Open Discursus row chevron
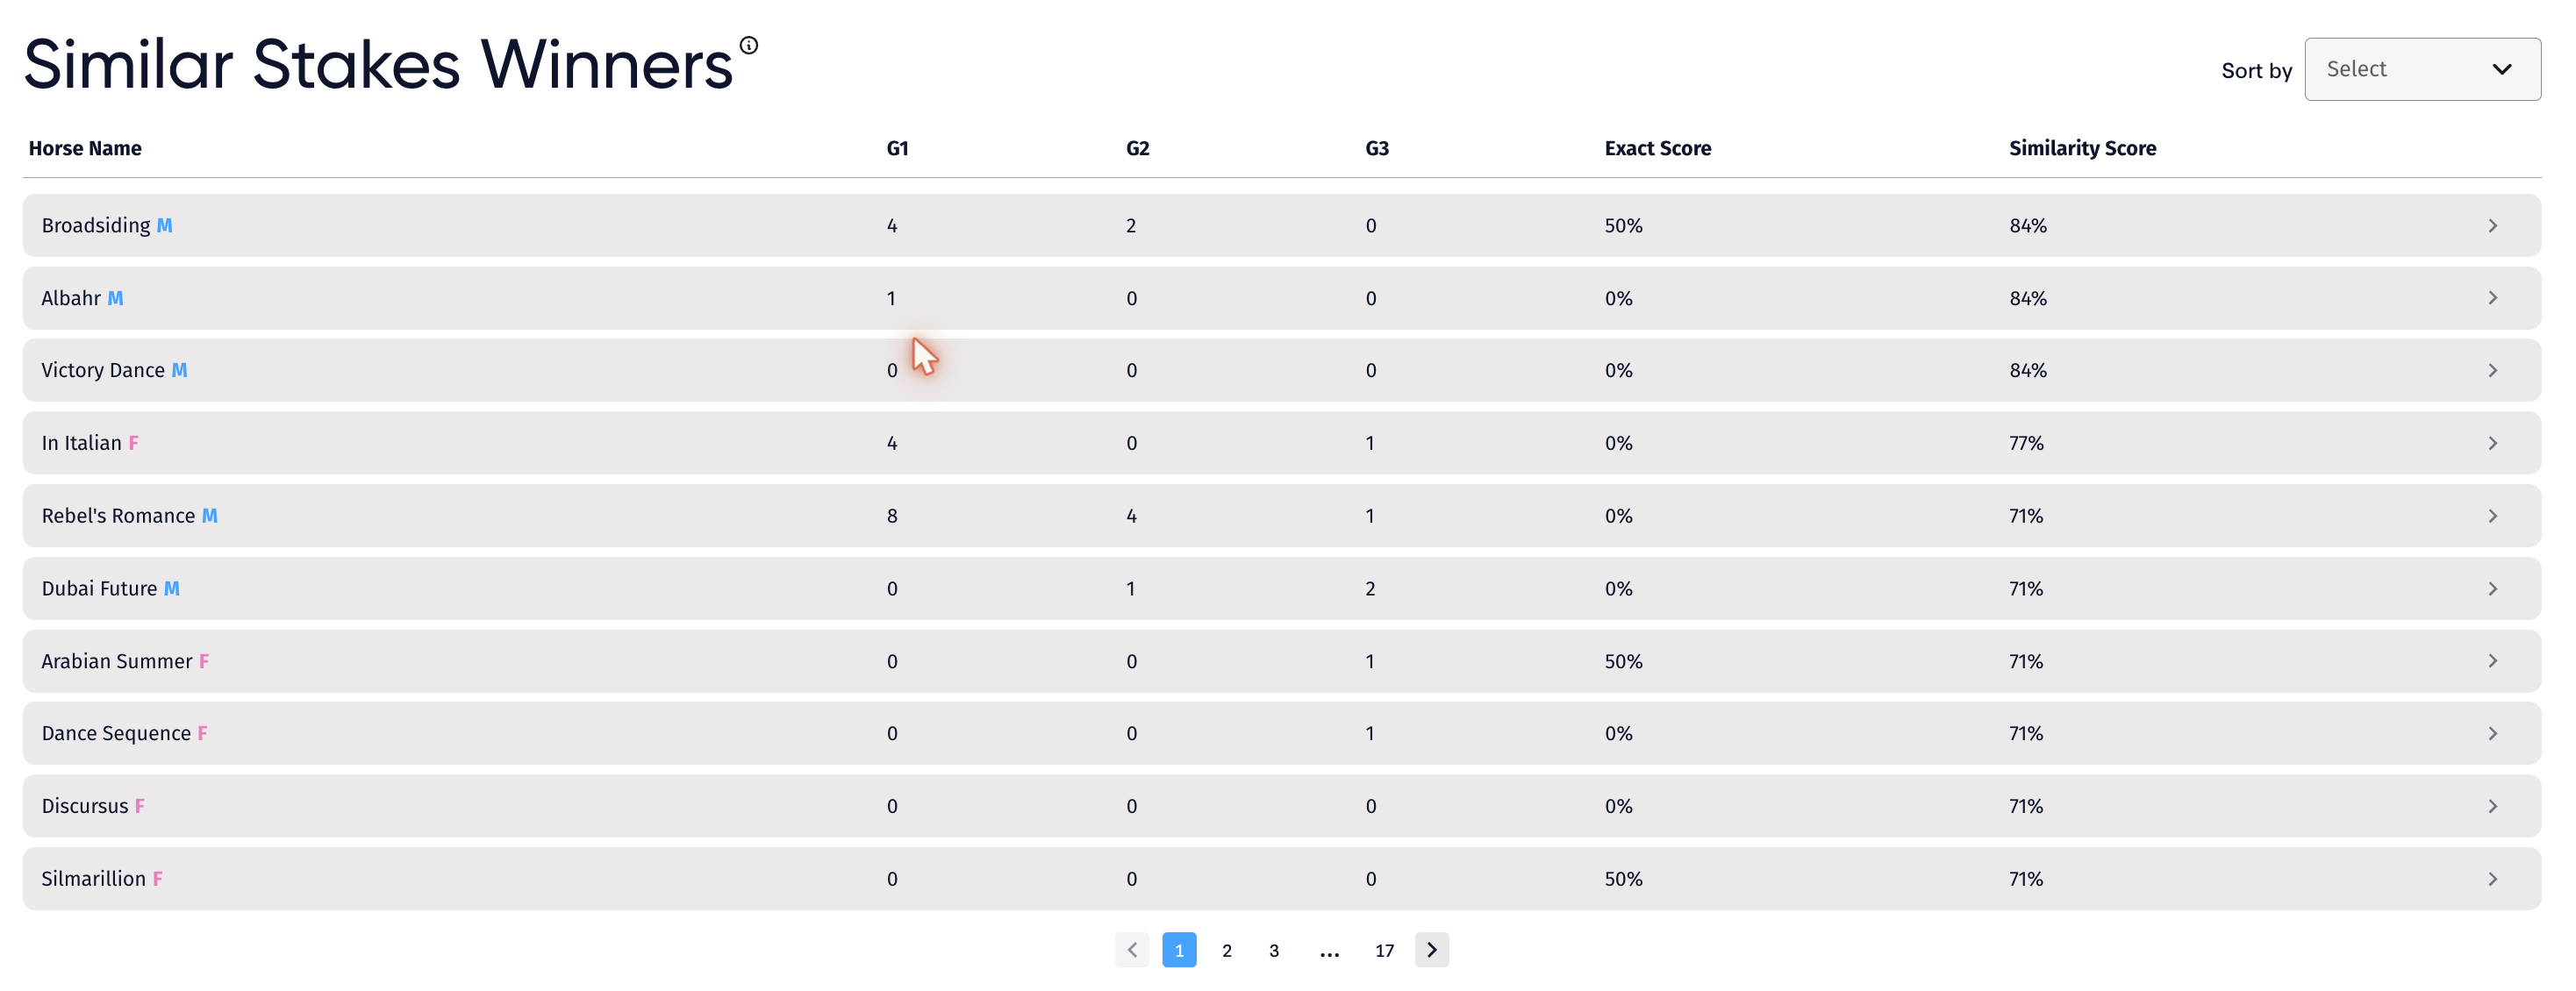Screen dimensions: 2576x991 pos(2492,806)
